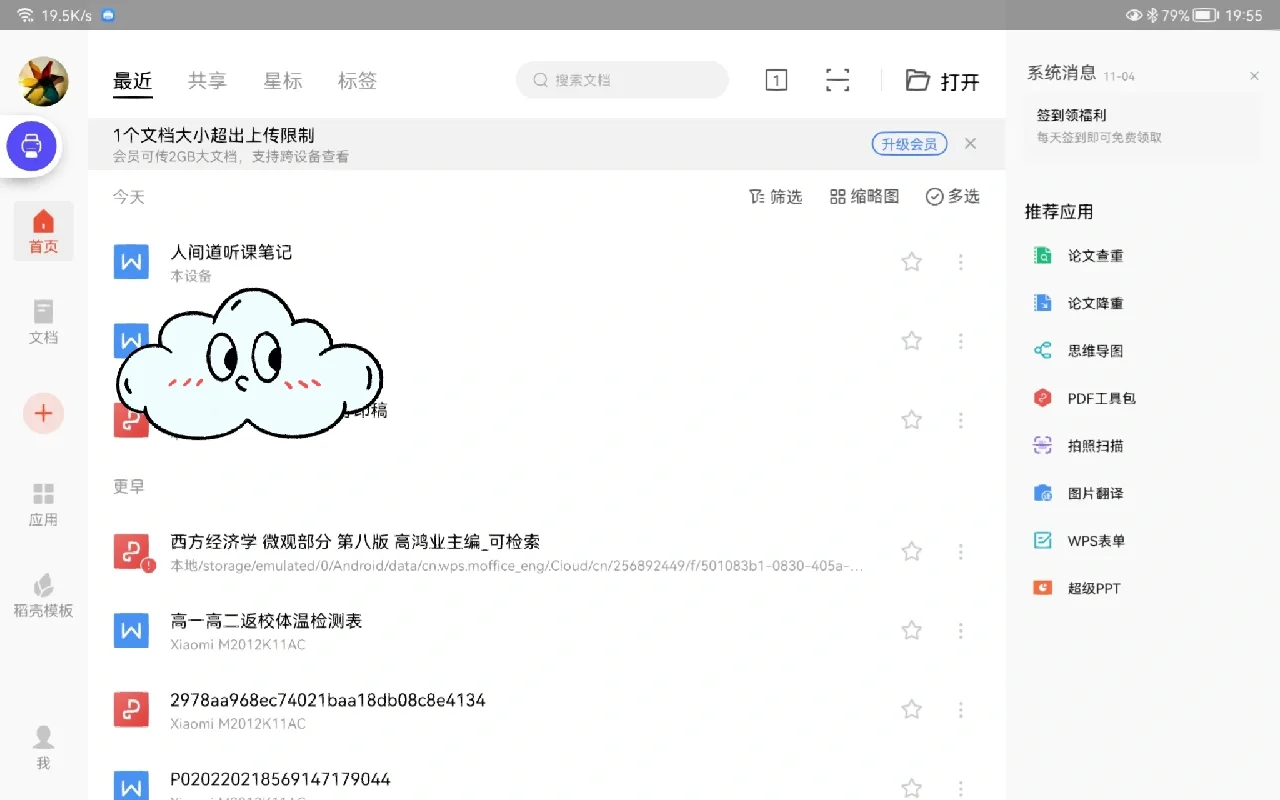Star the P020220218569147179044 file

tap(911, 788)
